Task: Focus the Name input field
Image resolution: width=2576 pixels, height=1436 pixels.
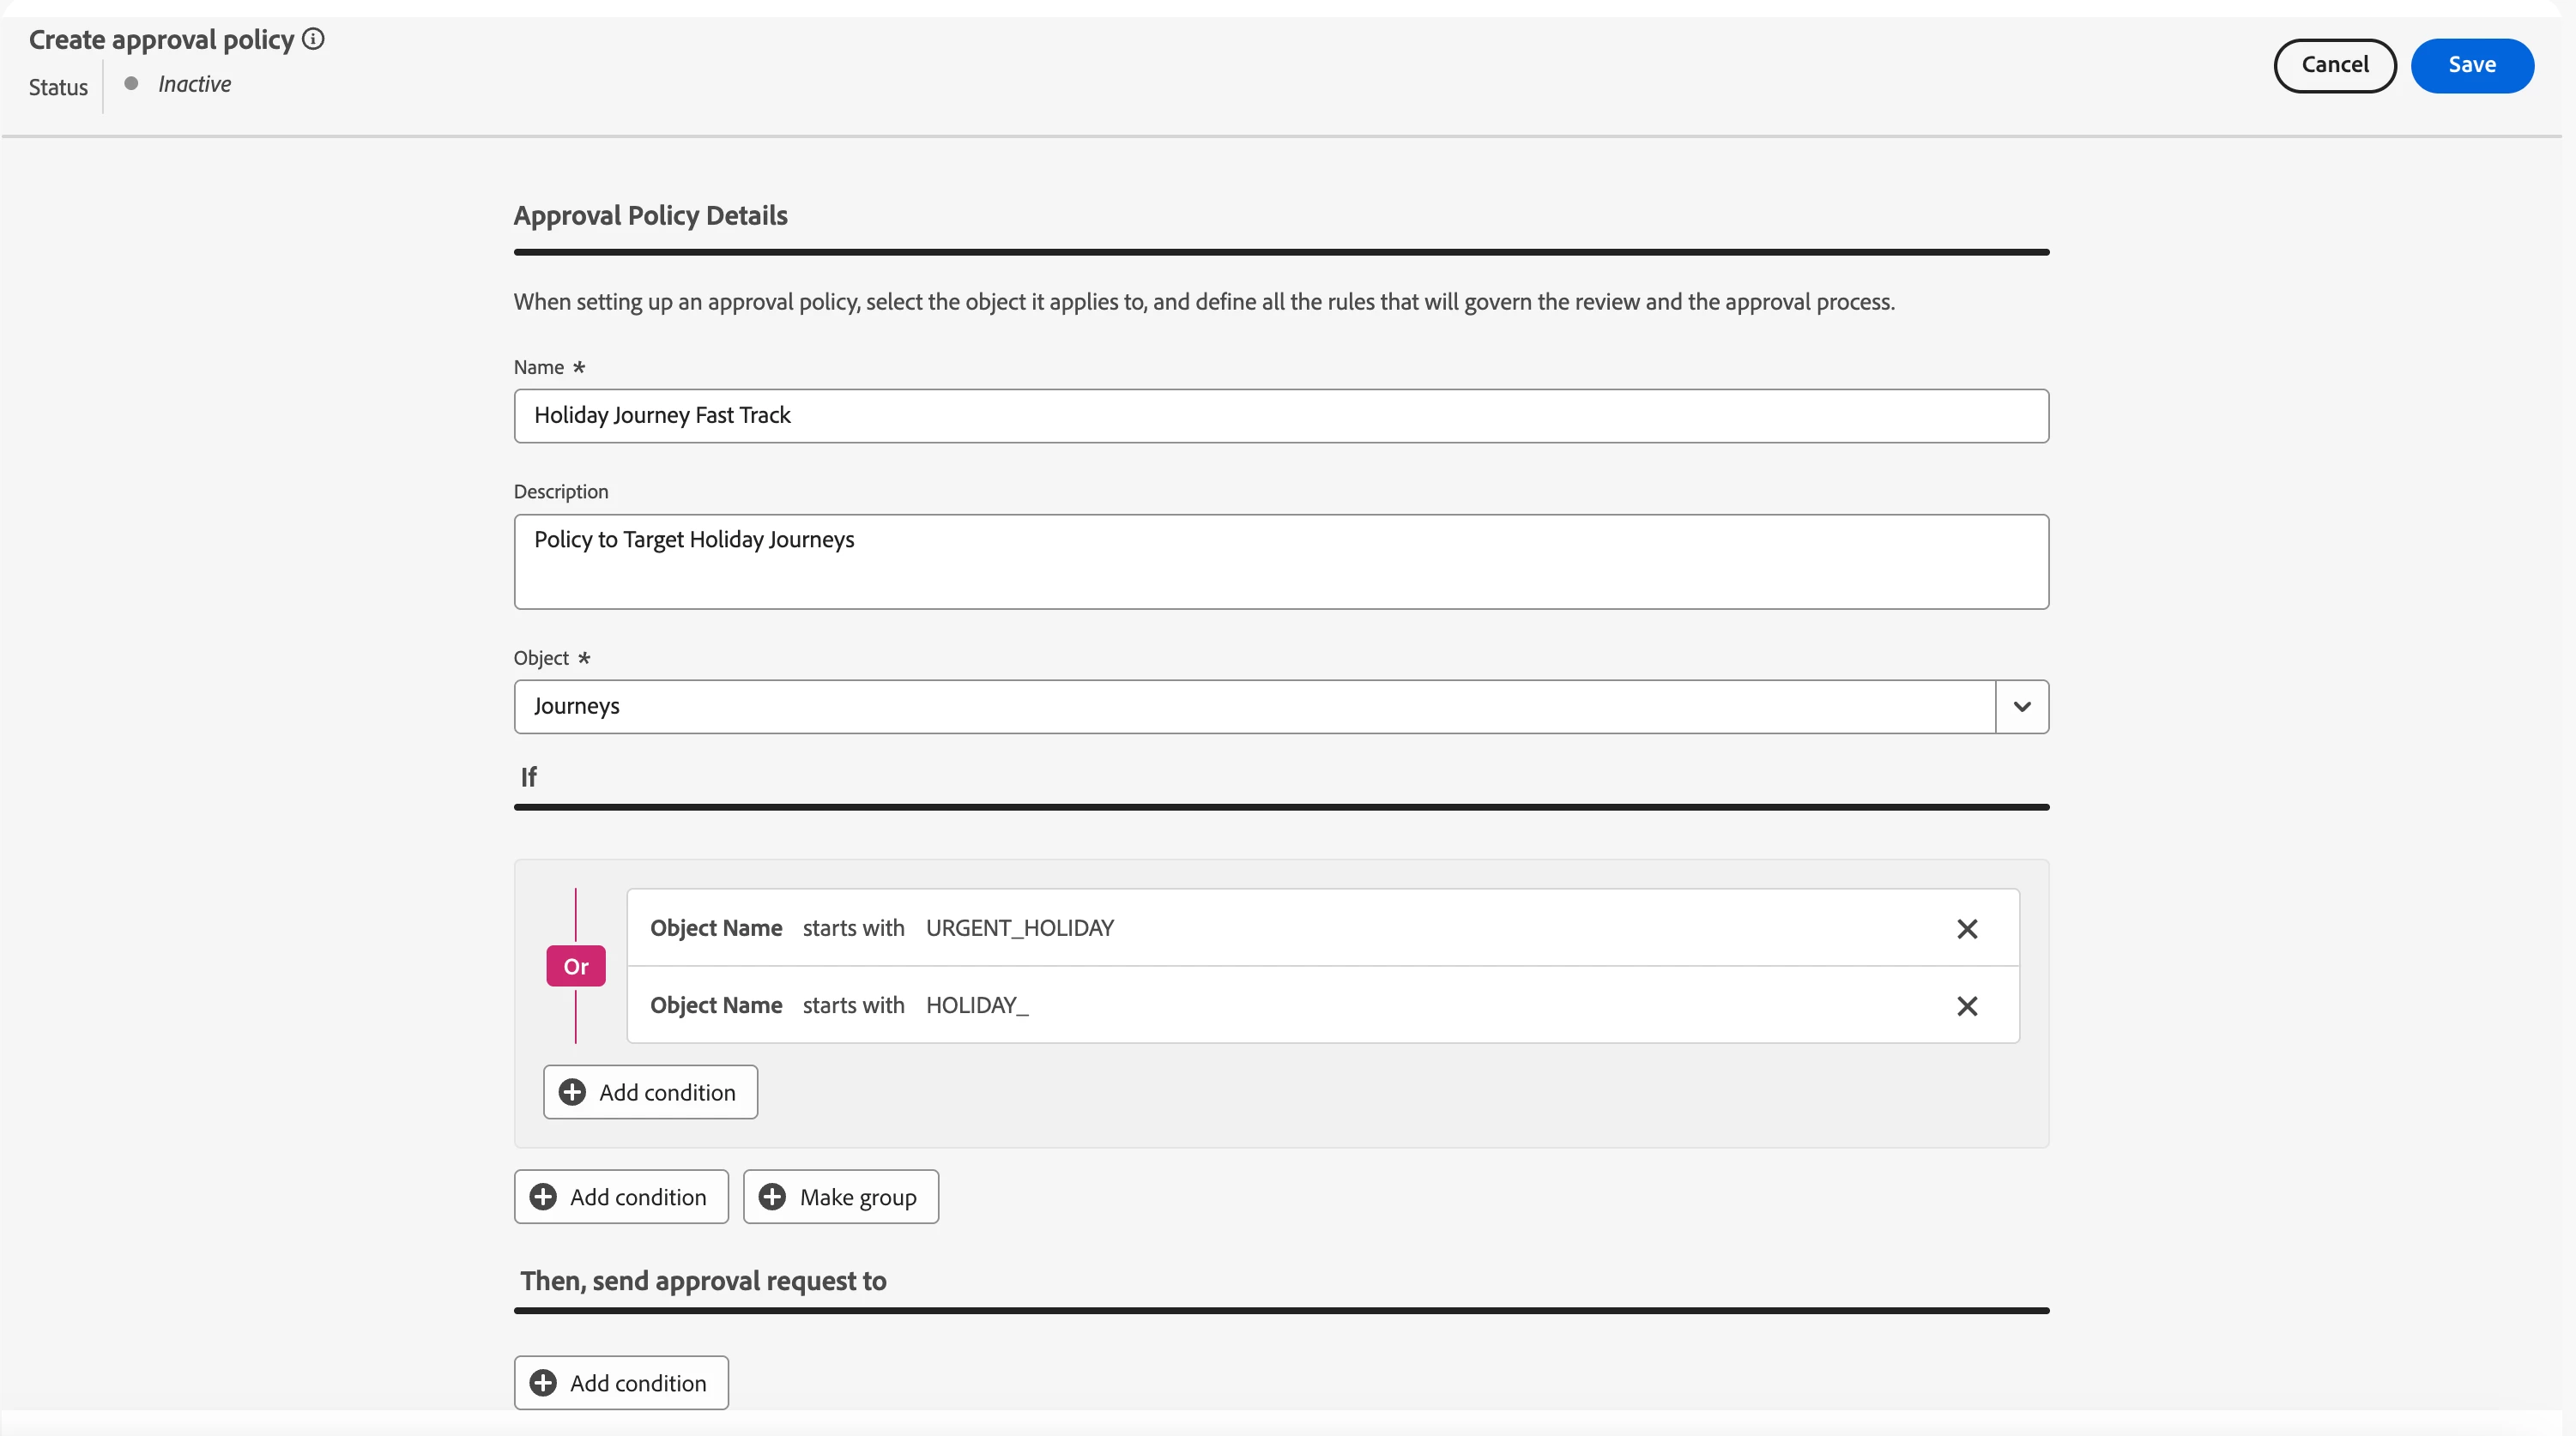Action: point(1280,416)
